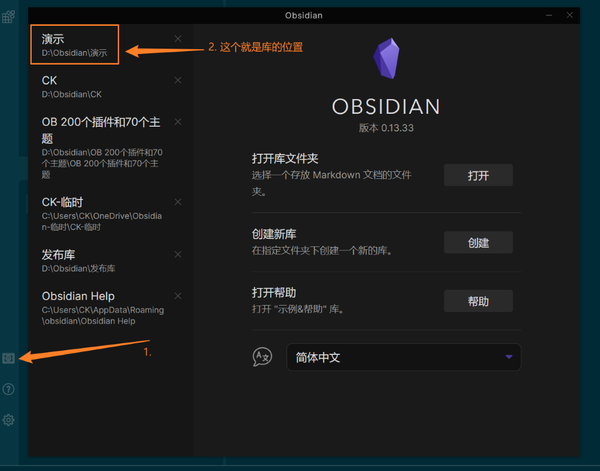Viewport: 600px width, 471px height.
Task: Click the 在指定文件夹下创建一个新的库 description
Action: (x=322, y=251)
